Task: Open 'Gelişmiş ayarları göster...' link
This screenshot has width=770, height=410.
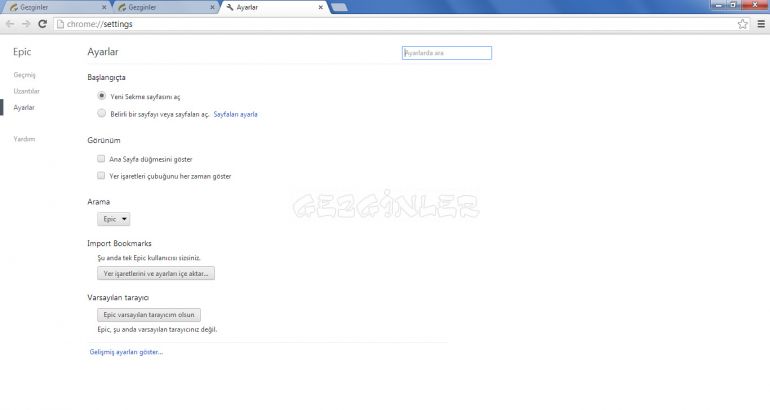Action: pyautogui.click(x=126, y=352)
